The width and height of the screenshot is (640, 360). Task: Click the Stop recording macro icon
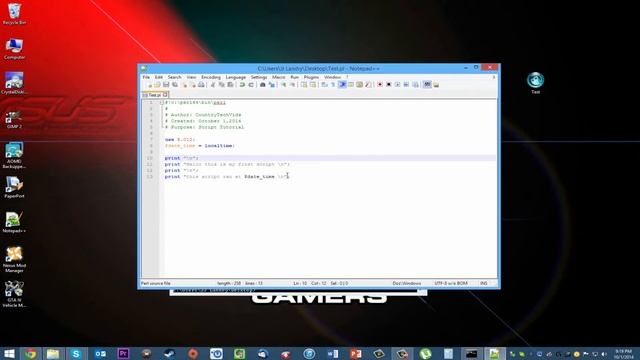[389, 85]
